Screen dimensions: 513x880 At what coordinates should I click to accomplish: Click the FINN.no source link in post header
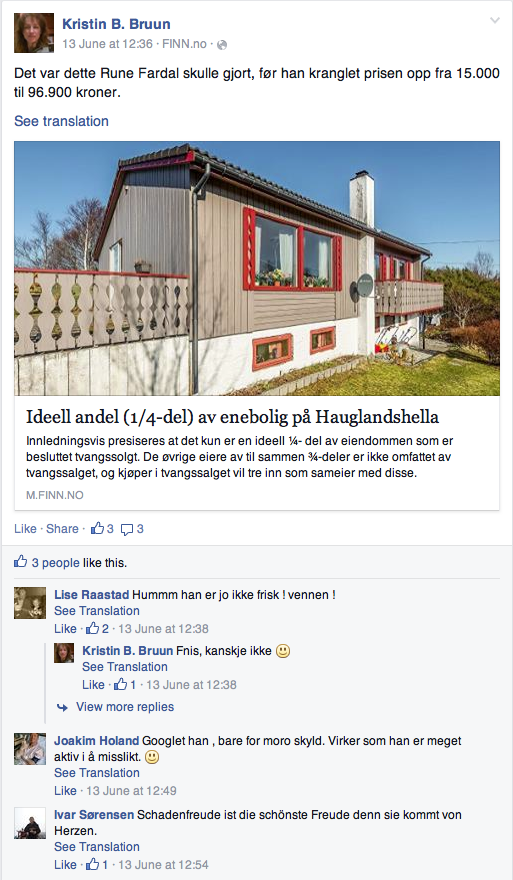coord(184,44)
